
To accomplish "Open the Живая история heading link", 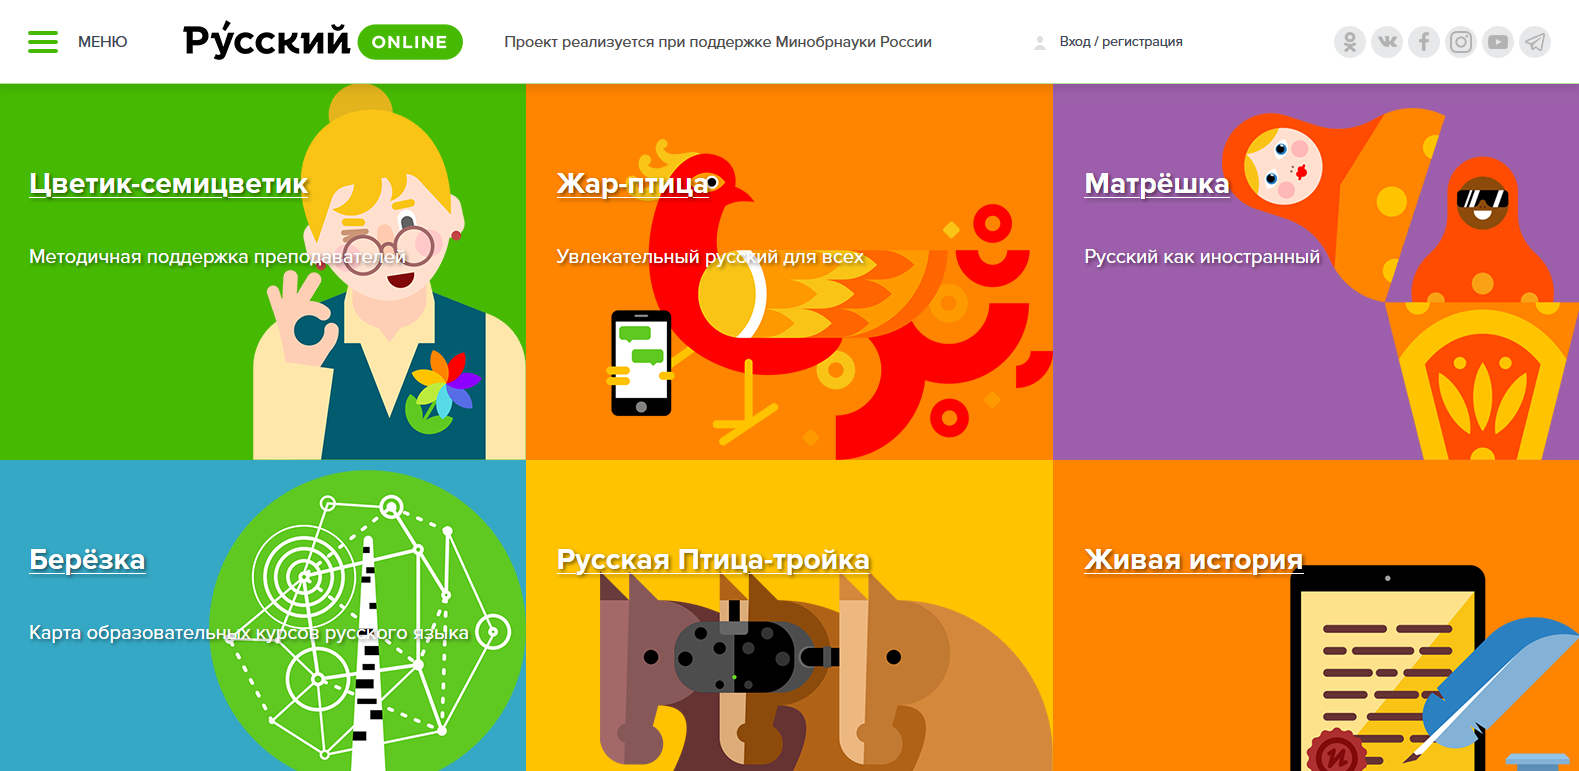I will point(1194,560).
